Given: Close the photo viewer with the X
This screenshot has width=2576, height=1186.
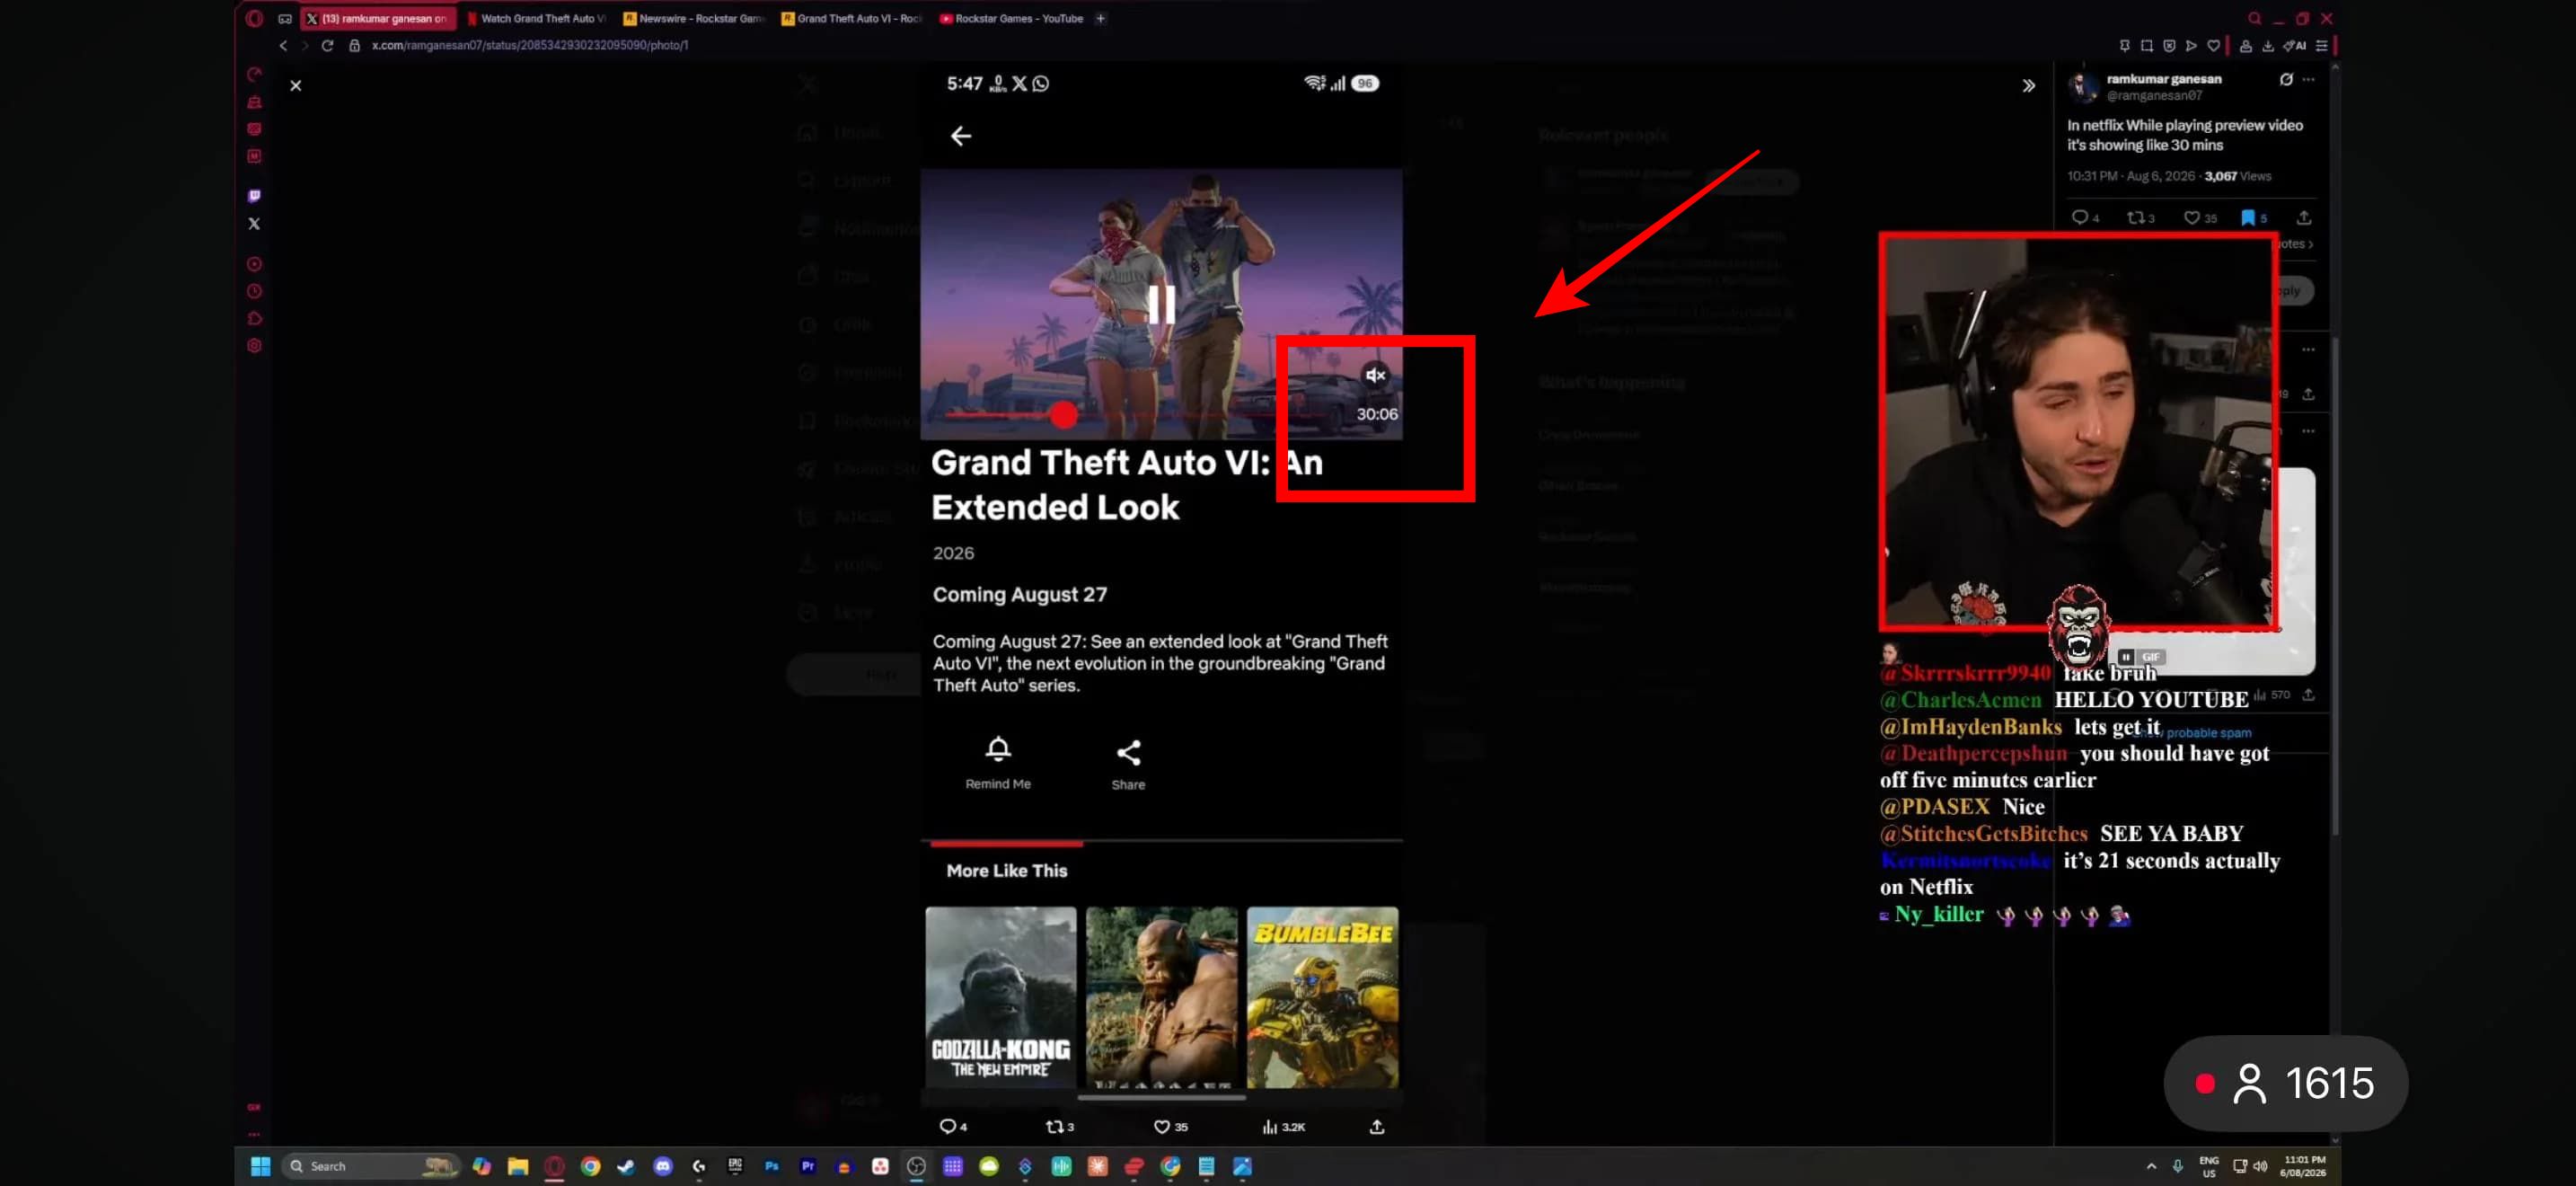Looking at the screenshot, I should coord(295,86).
